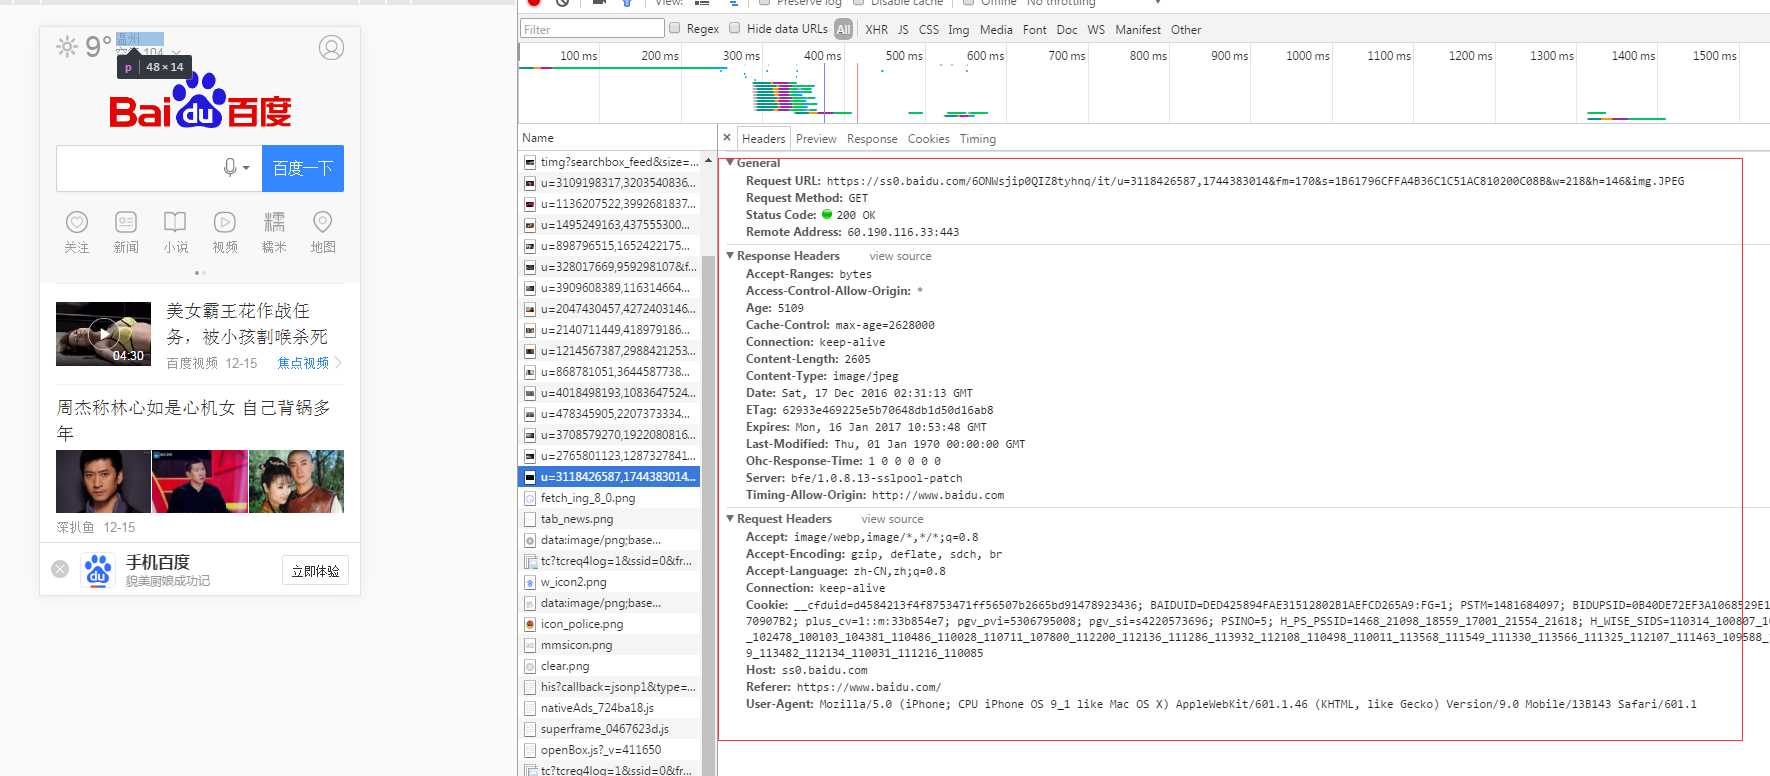This screenshot has height=776, width=1770.
Task: Open the user profile icon
Action: (331, 48)
